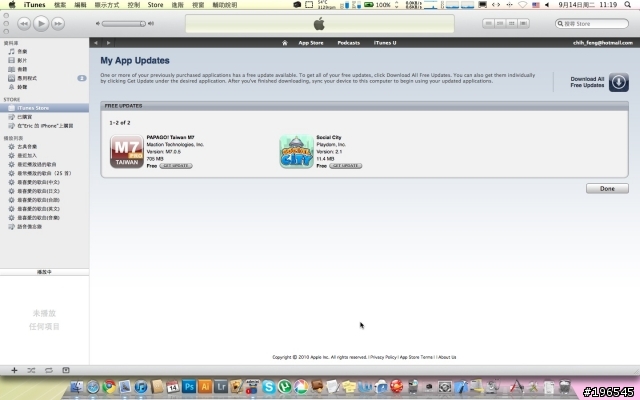Open the iTunes menu in menu bar
This screenshot has width=640, height=400.
coord(34,5)
